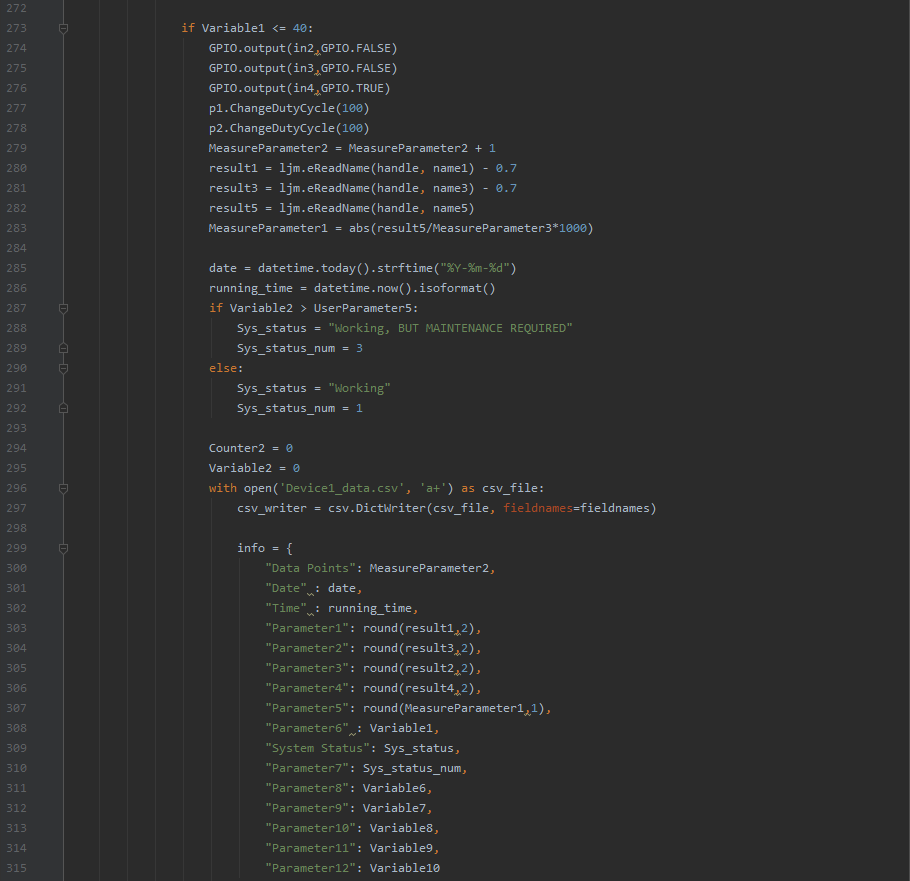Collapse the 'info = {' dictionary fold marker

click(64, 548)
